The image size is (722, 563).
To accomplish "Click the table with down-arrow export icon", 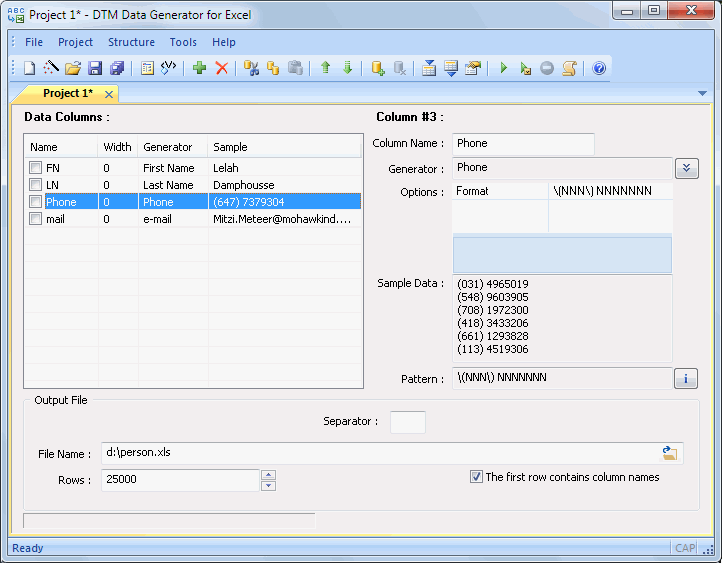I will (x=451, y=68).
